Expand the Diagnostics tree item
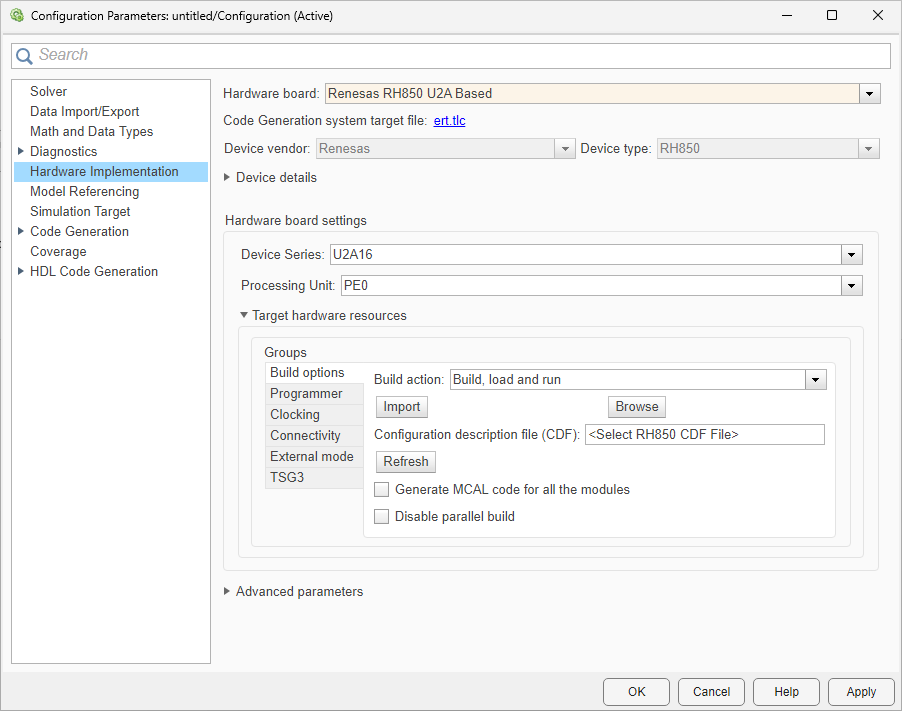 pyautogui.click(x=20, y=151)
